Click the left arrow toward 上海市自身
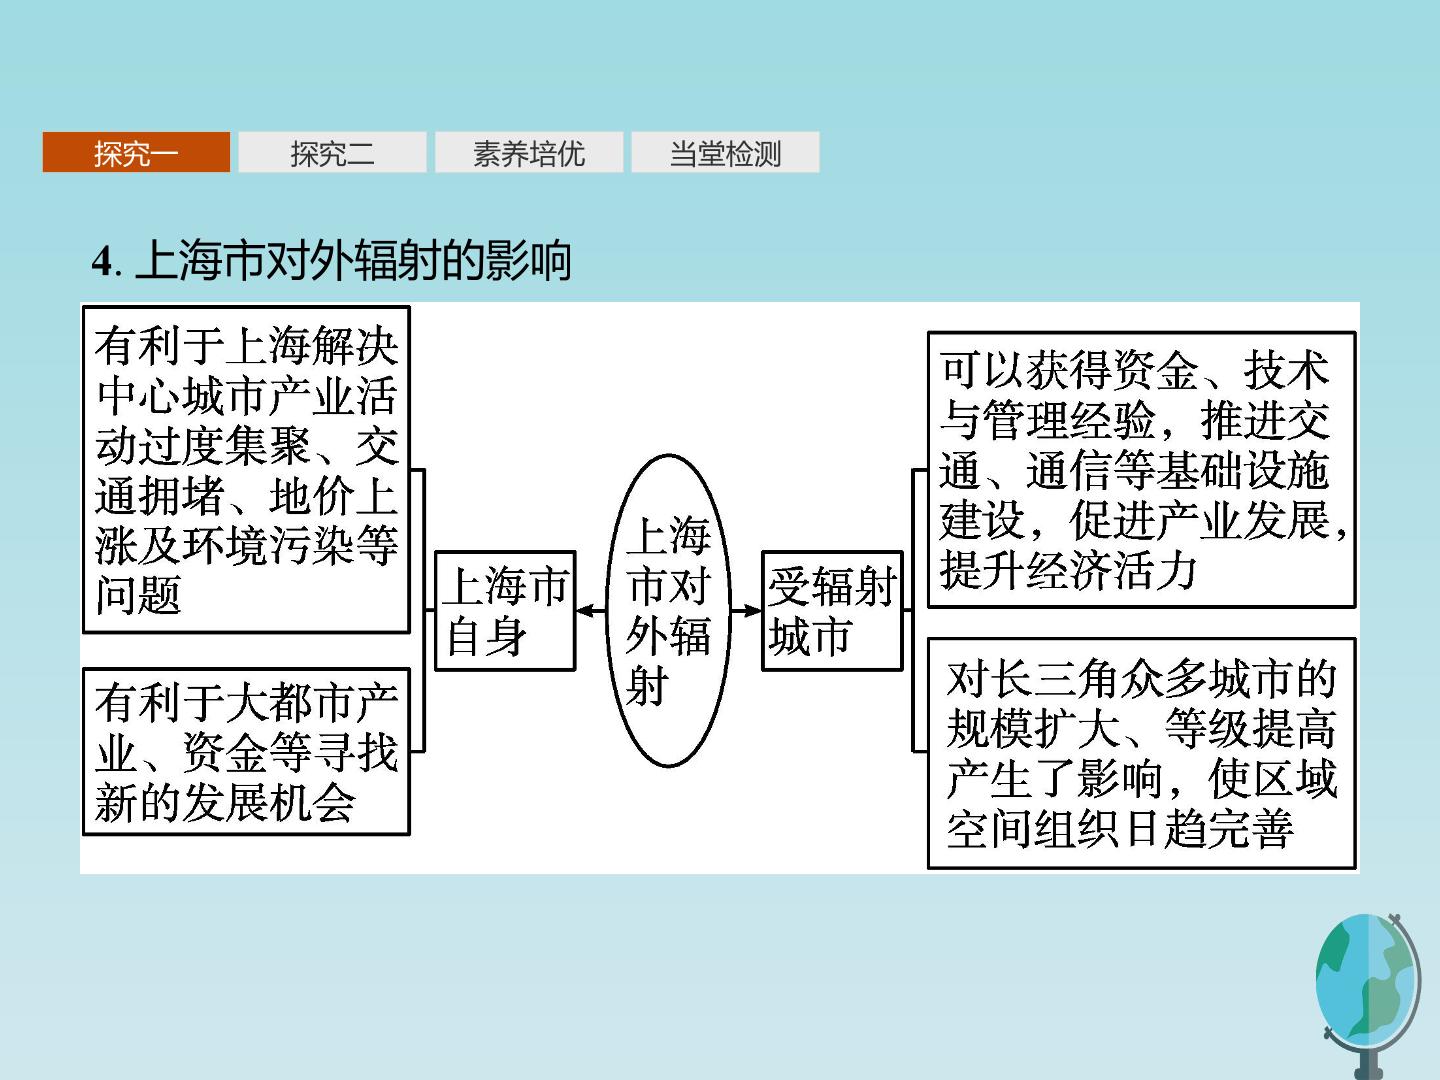 pos(591,610)
